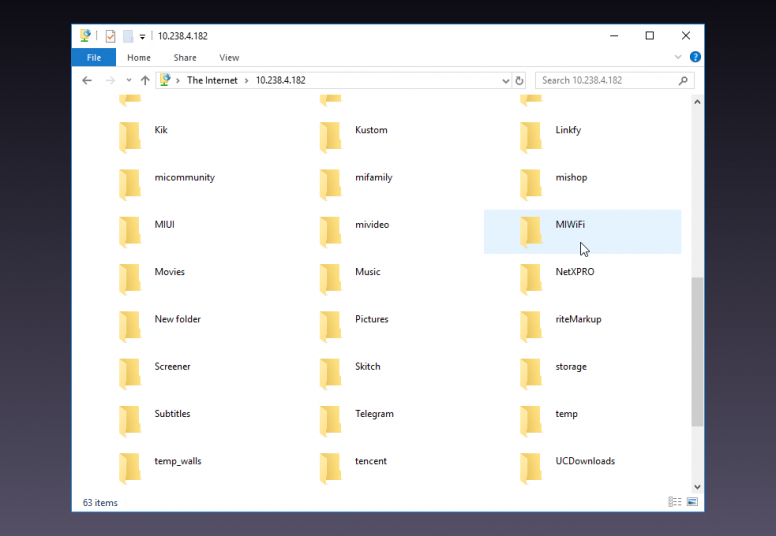Open the File menu
Image resolution: width=776 pixels, height=536 pixels.
tap(94, 58)
